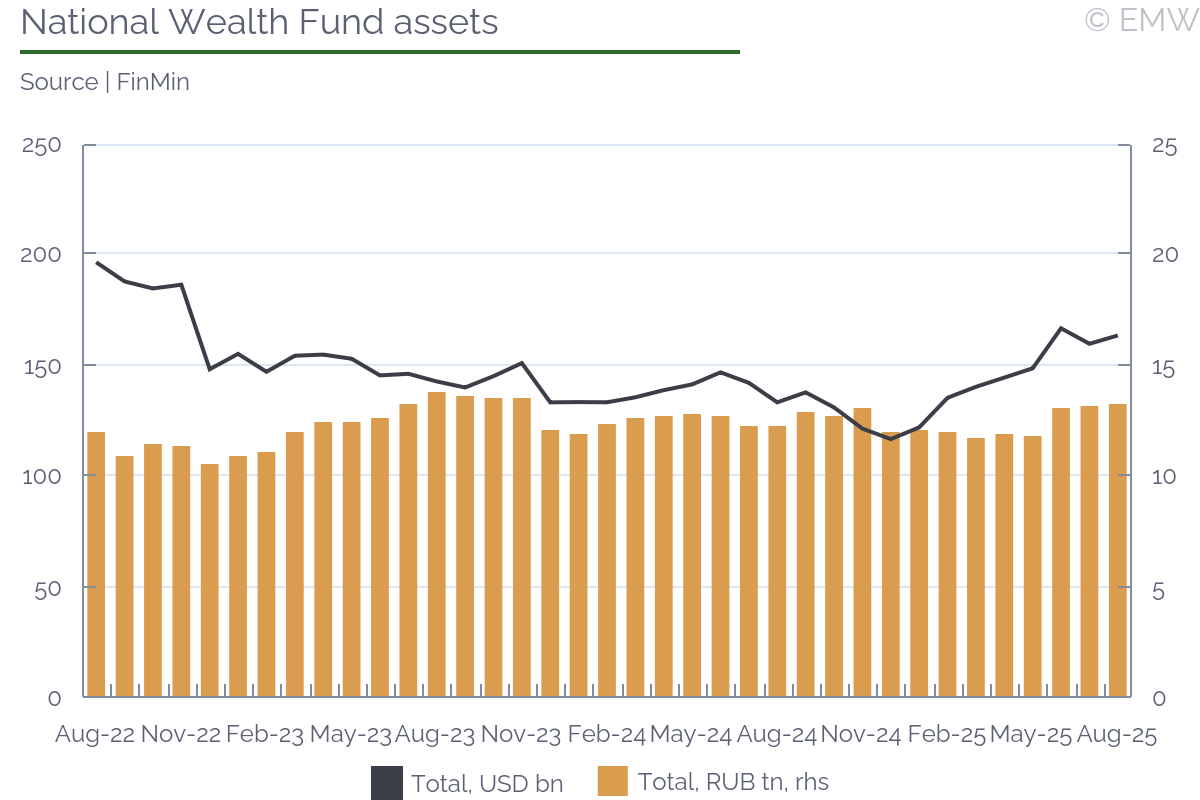Click the orange Total RUB tn legend swatch
Image resolution: width=1200 pixels, height=800 pixels.
point(612,782)
